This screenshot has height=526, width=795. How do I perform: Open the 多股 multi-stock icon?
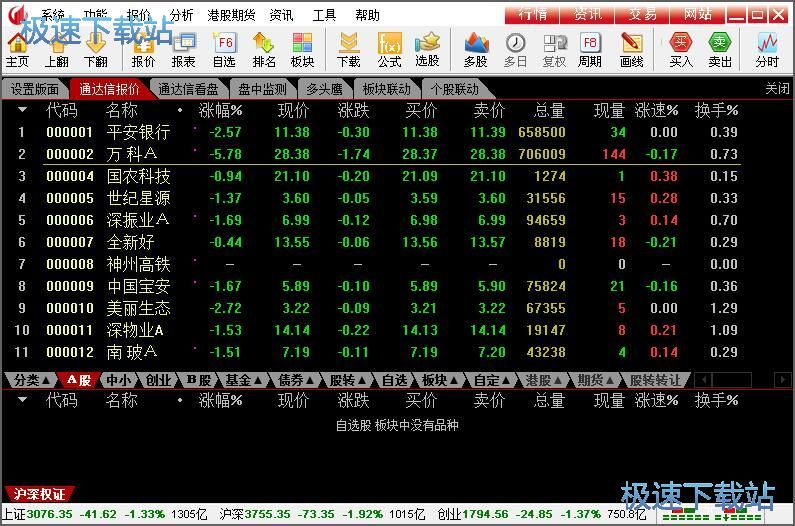(475, 50)
